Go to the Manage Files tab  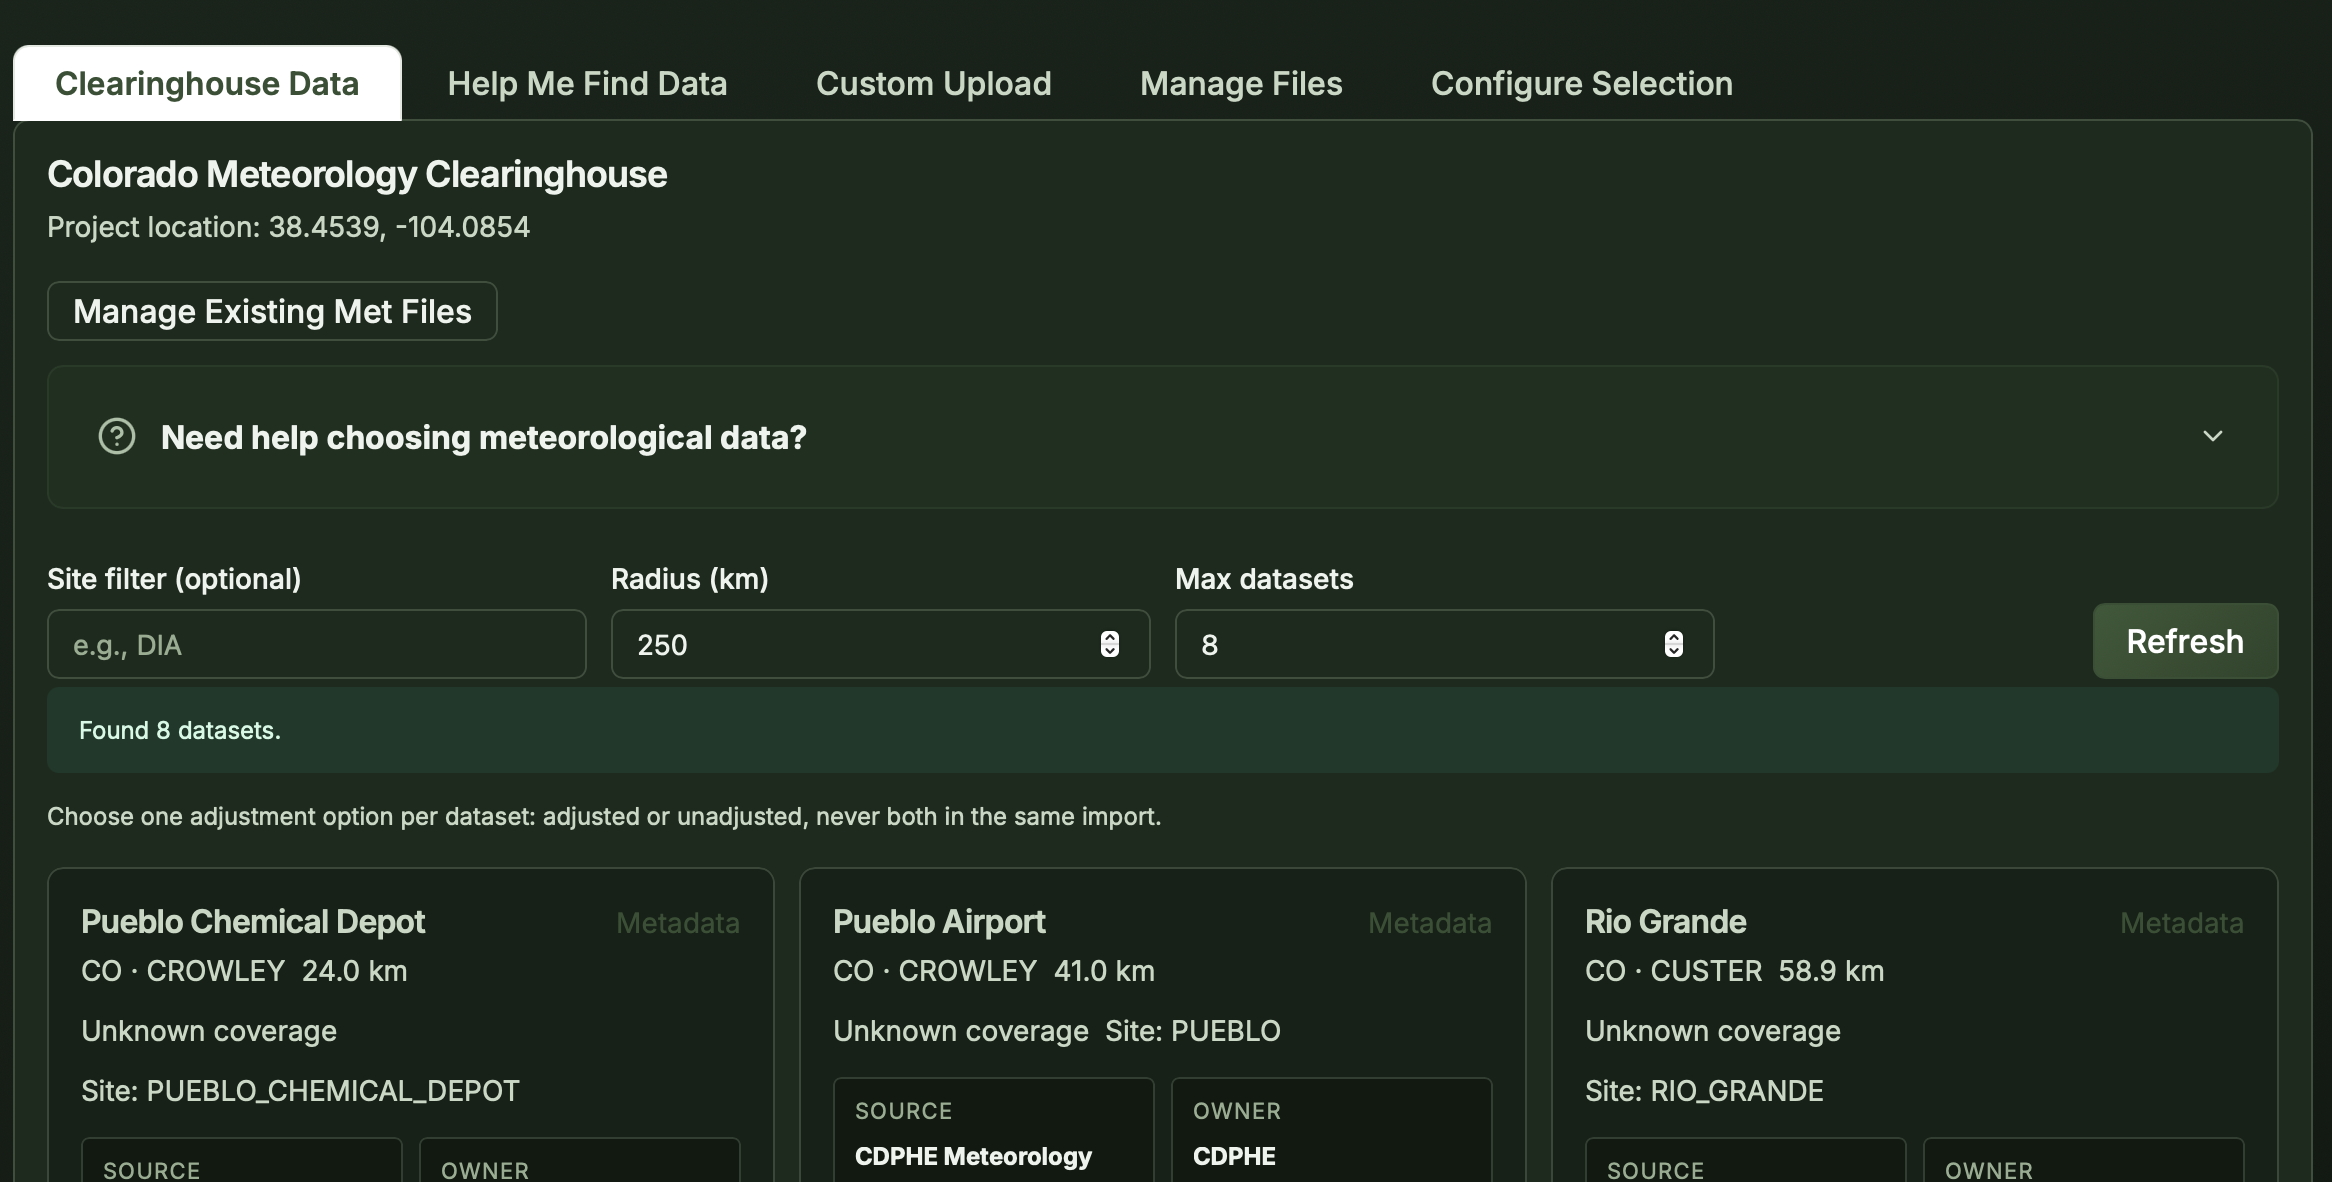click(x=1240, y=84)
